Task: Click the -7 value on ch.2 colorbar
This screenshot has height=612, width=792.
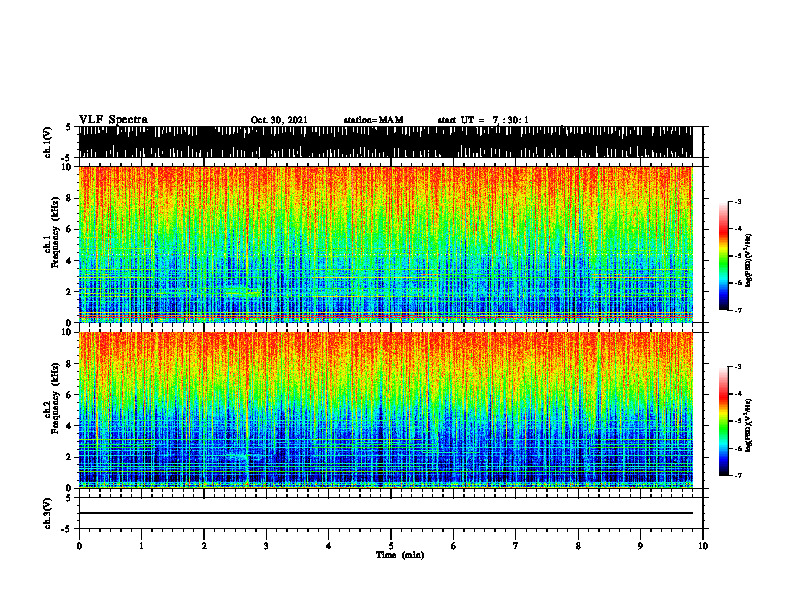Action: tap(738, 475)
